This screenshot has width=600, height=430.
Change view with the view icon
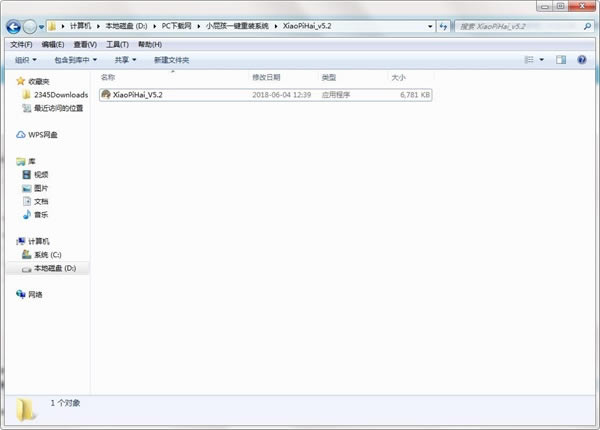pos(529,60)
